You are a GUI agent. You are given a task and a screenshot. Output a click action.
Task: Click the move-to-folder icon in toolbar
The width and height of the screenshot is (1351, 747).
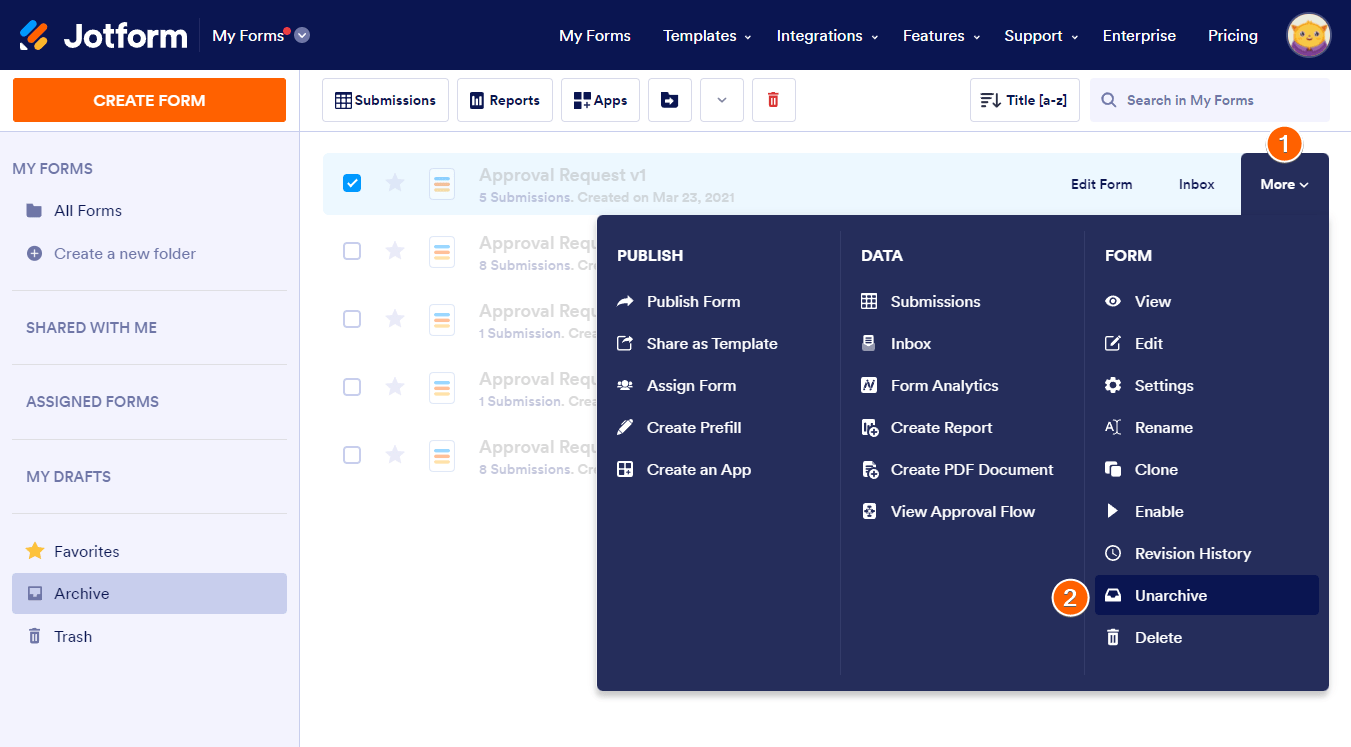pyautogui.click(x=670, y=100)
